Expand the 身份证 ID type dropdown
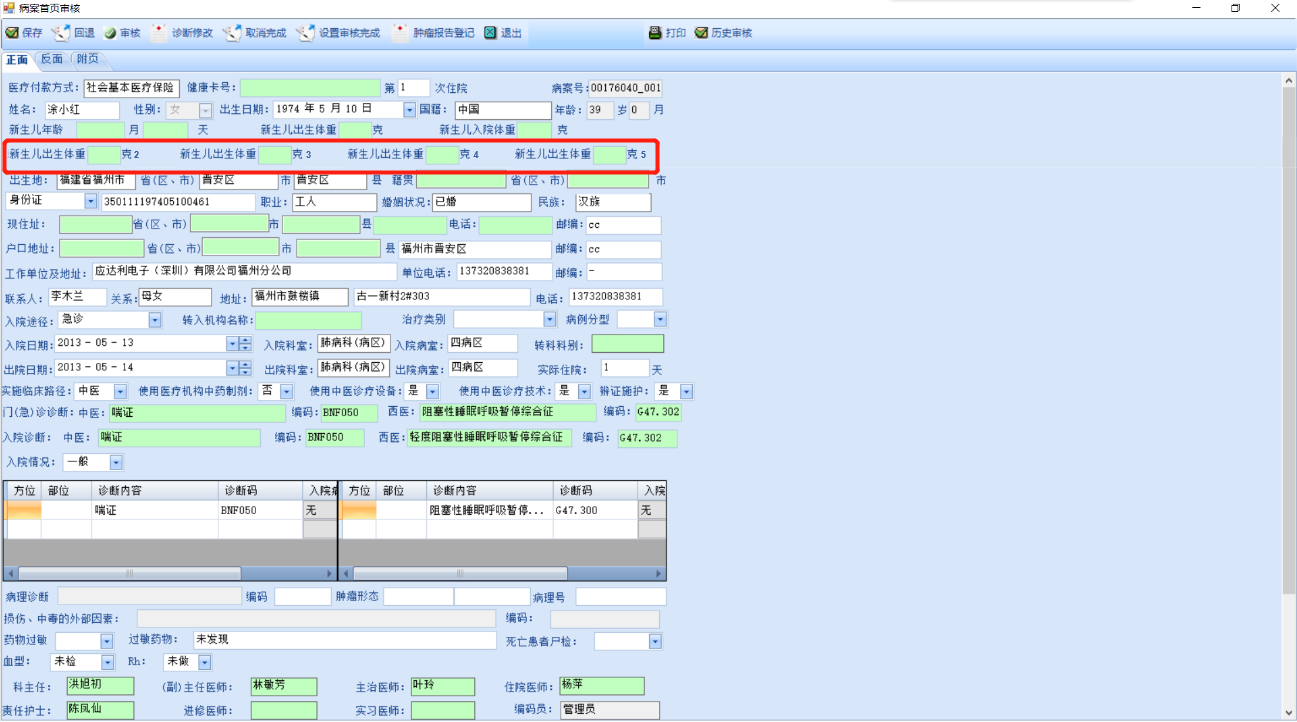1297x722 pixels. 91,201
